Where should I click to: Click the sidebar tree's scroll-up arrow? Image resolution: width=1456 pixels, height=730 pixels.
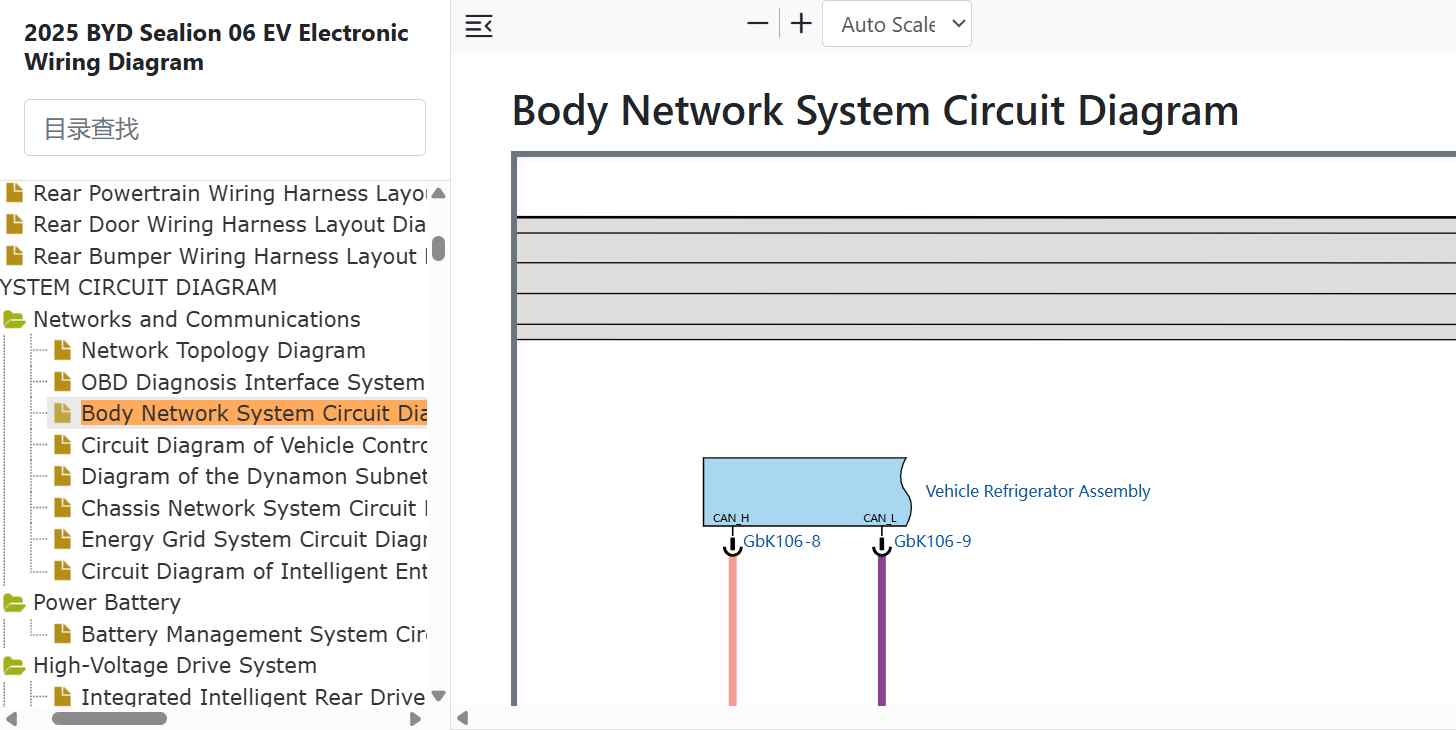pyautogui.click(x=438, y=193)
